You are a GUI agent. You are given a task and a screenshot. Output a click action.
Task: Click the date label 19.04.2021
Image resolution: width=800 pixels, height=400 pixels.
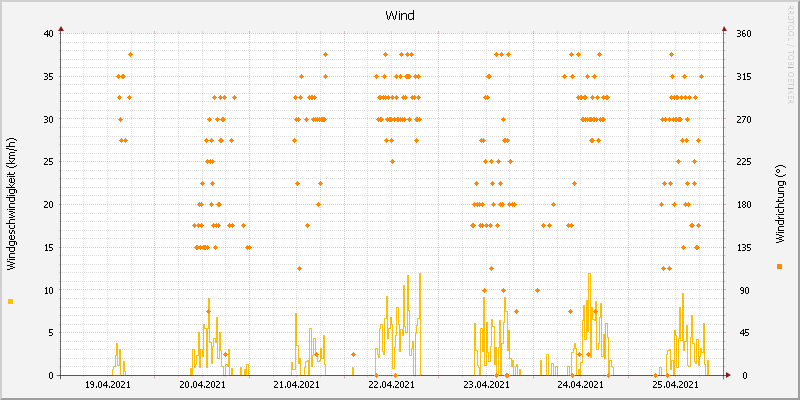108,385
